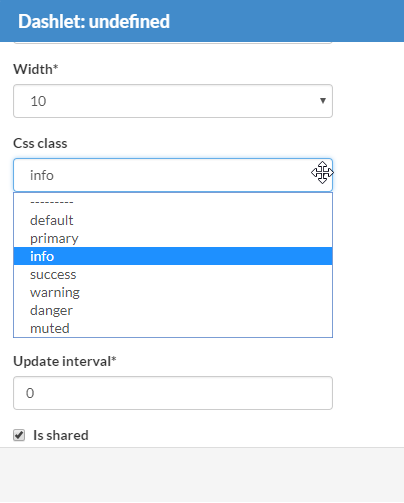Click the partially hidden field above Width

tap(173, 42)
